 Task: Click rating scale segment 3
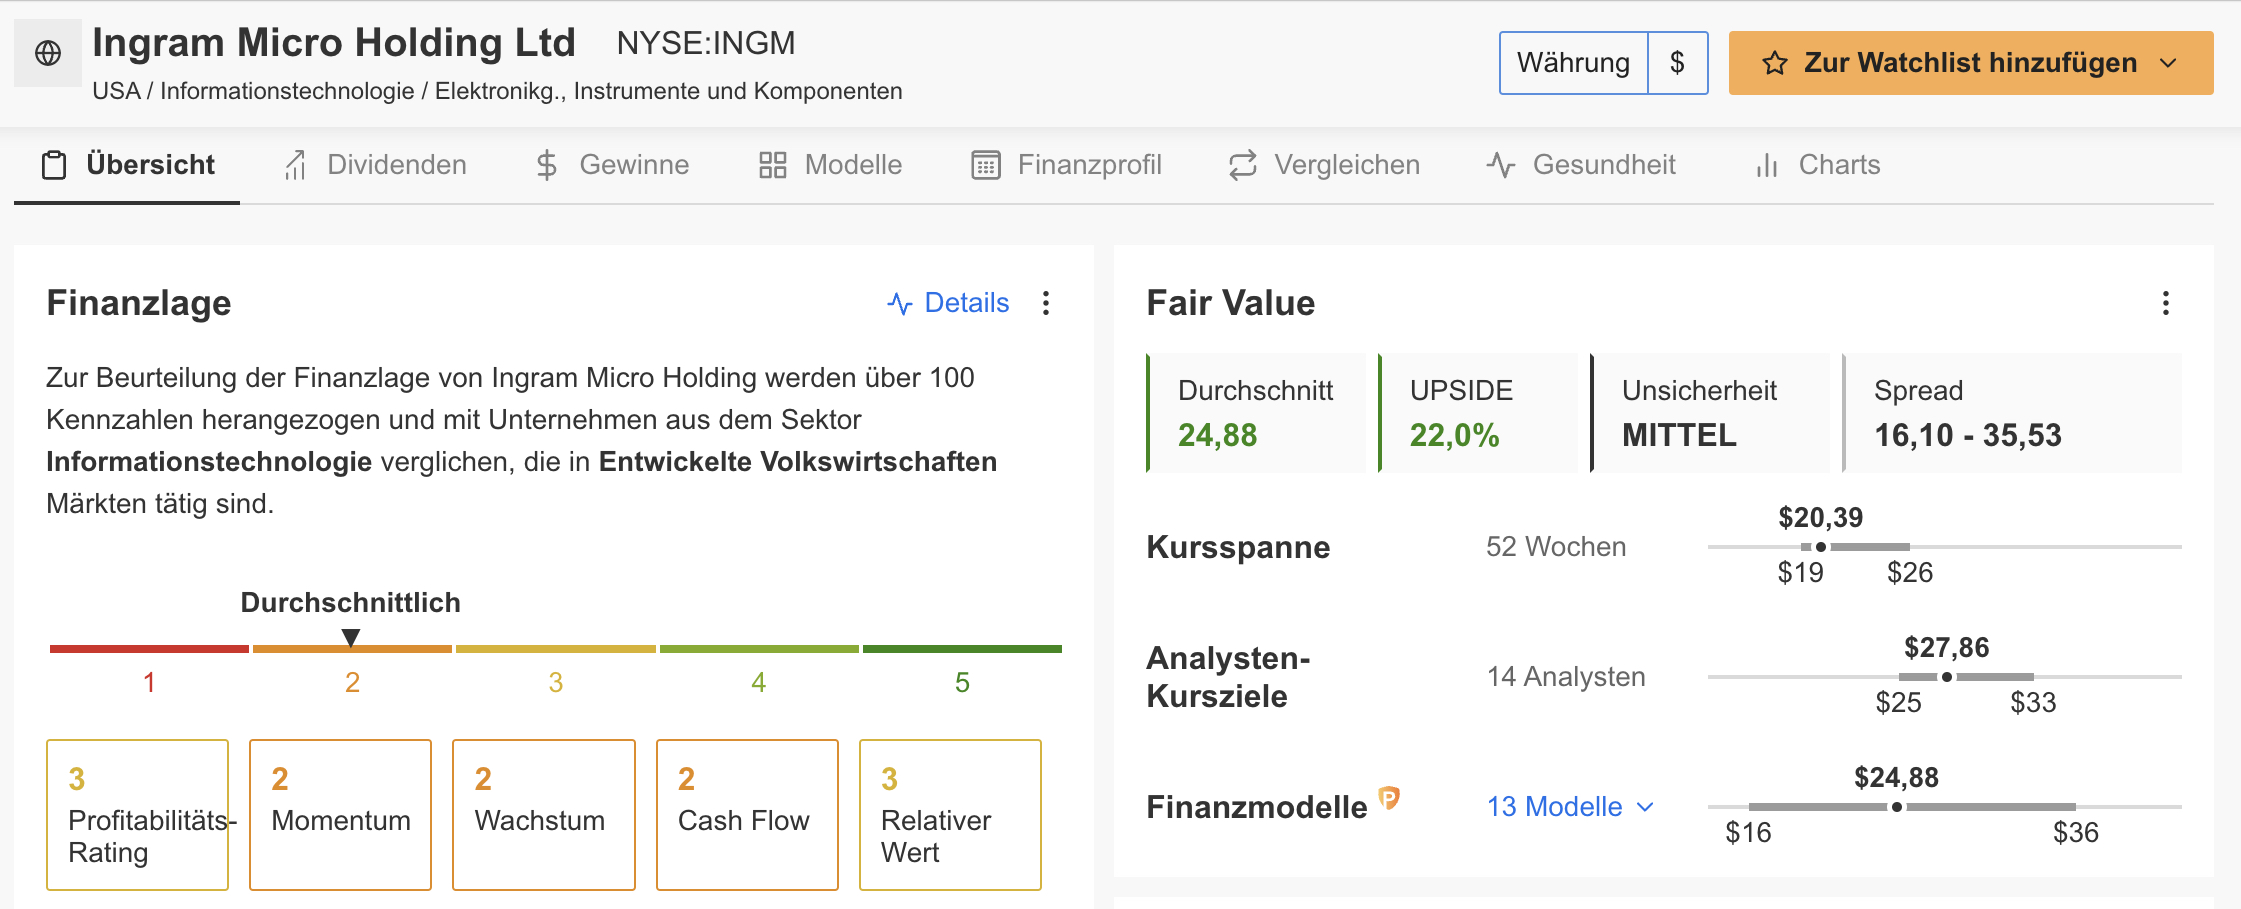pos(556,649)
